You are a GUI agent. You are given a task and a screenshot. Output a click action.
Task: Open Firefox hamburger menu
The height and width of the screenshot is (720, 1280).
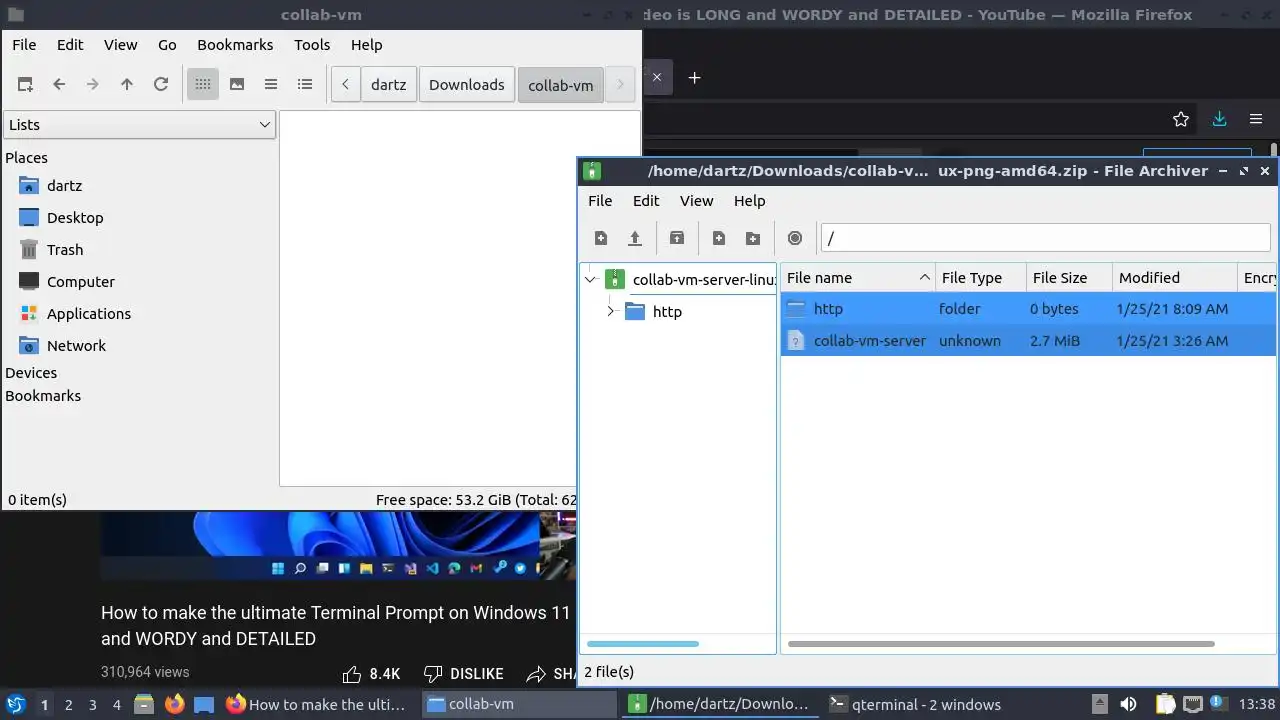tap(1256, 119)
